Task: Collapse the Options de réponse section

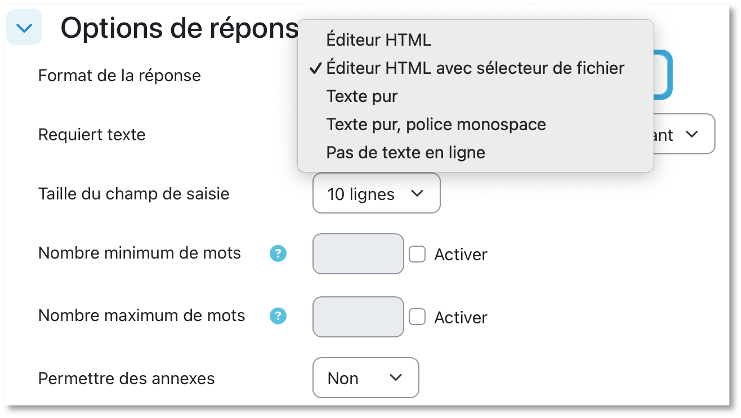Action: (26, 29)
